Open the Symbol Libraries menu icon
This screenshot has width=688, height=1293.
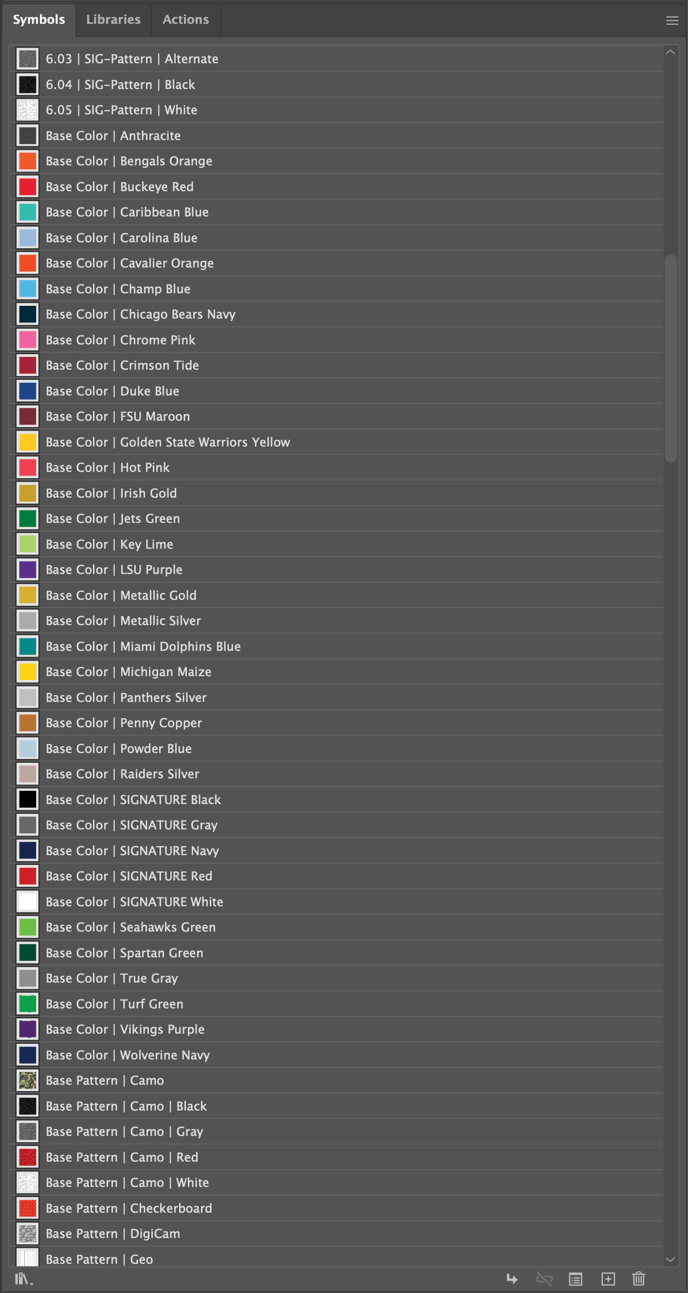pos(23,1279)
